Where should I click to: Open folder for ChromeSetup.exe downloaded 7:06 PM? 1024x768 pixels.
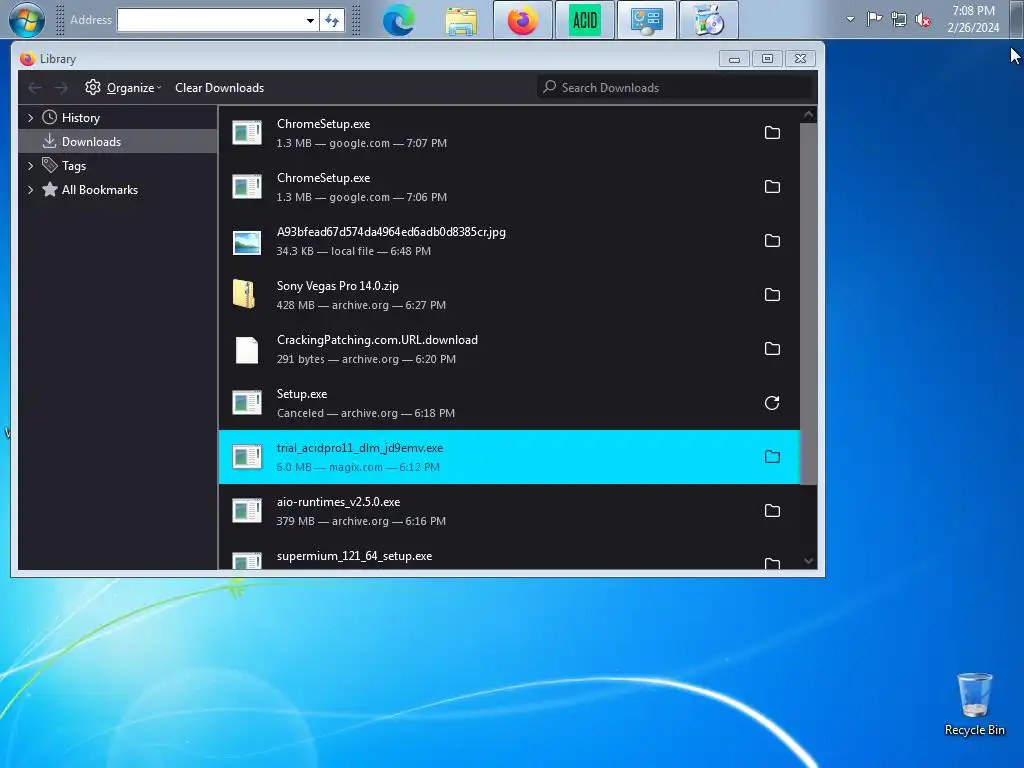click(772, 187)
